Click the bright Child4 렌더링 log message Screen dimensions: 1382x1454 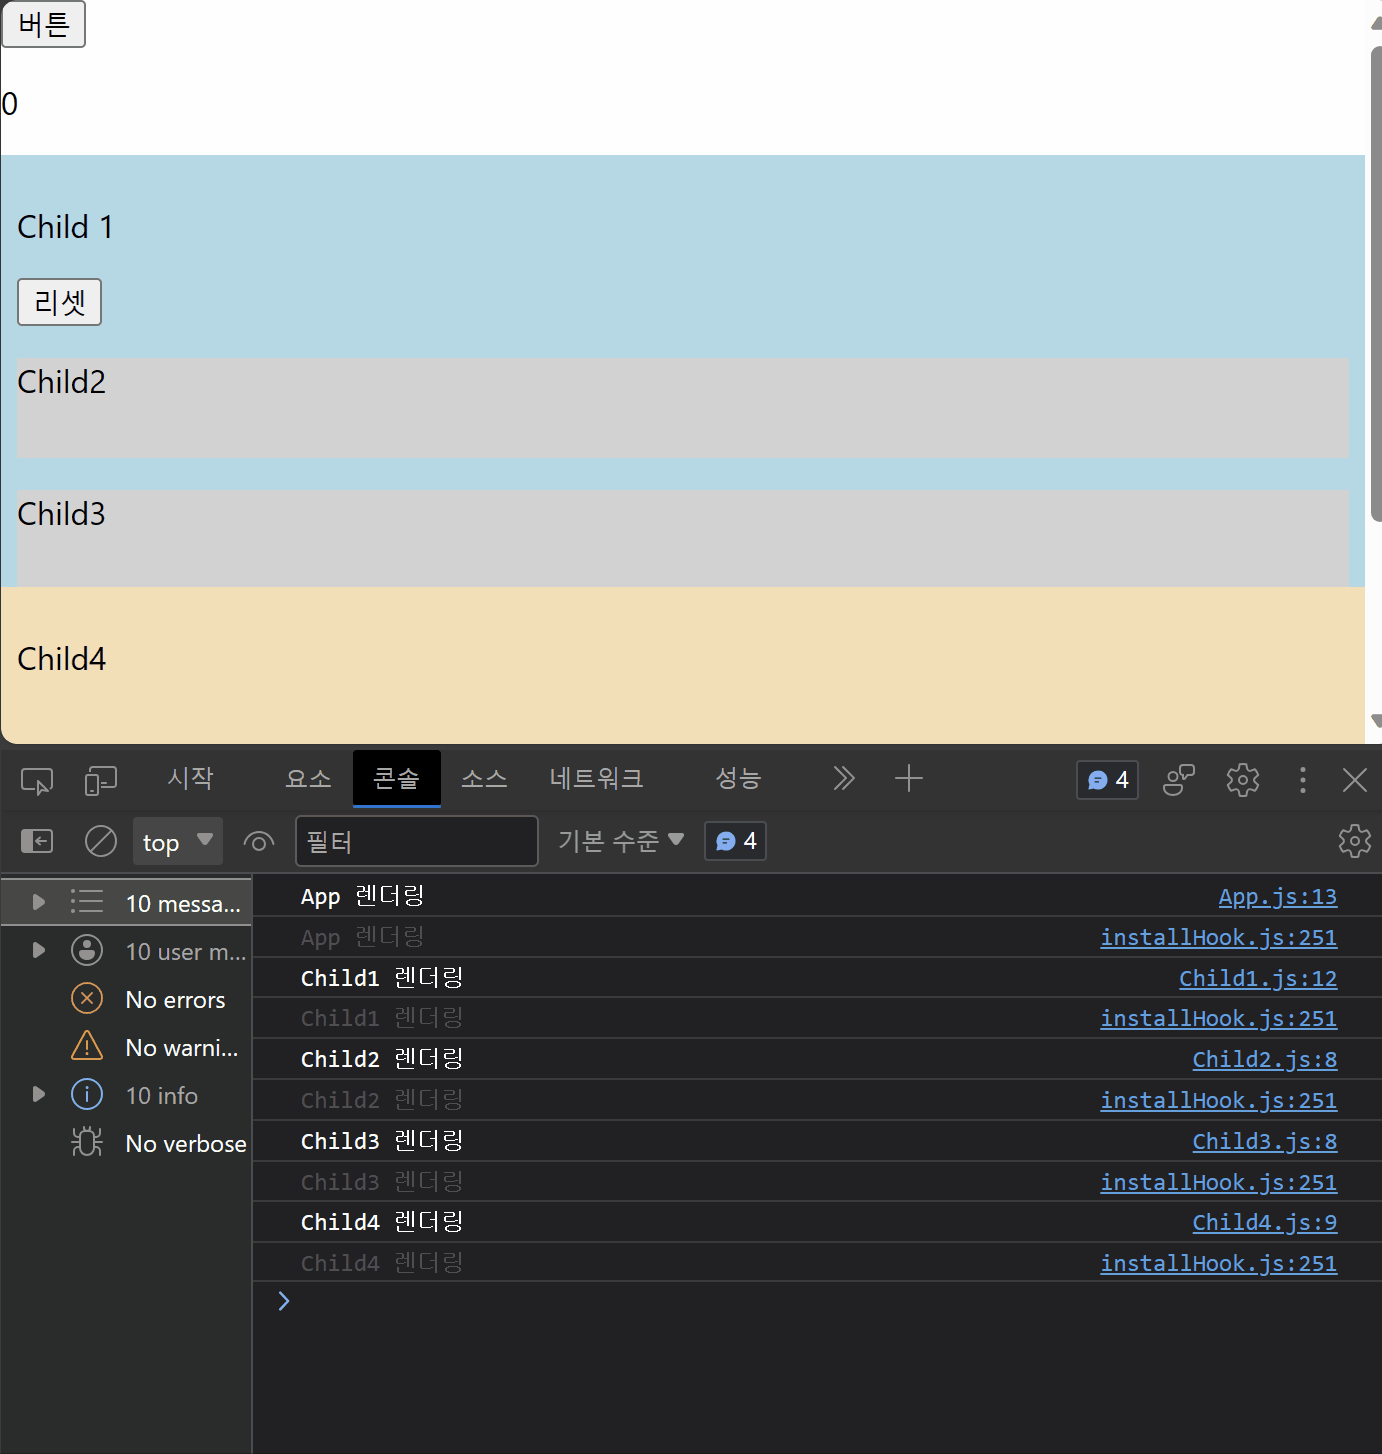pyautogui.click(x=382, y=1222)
